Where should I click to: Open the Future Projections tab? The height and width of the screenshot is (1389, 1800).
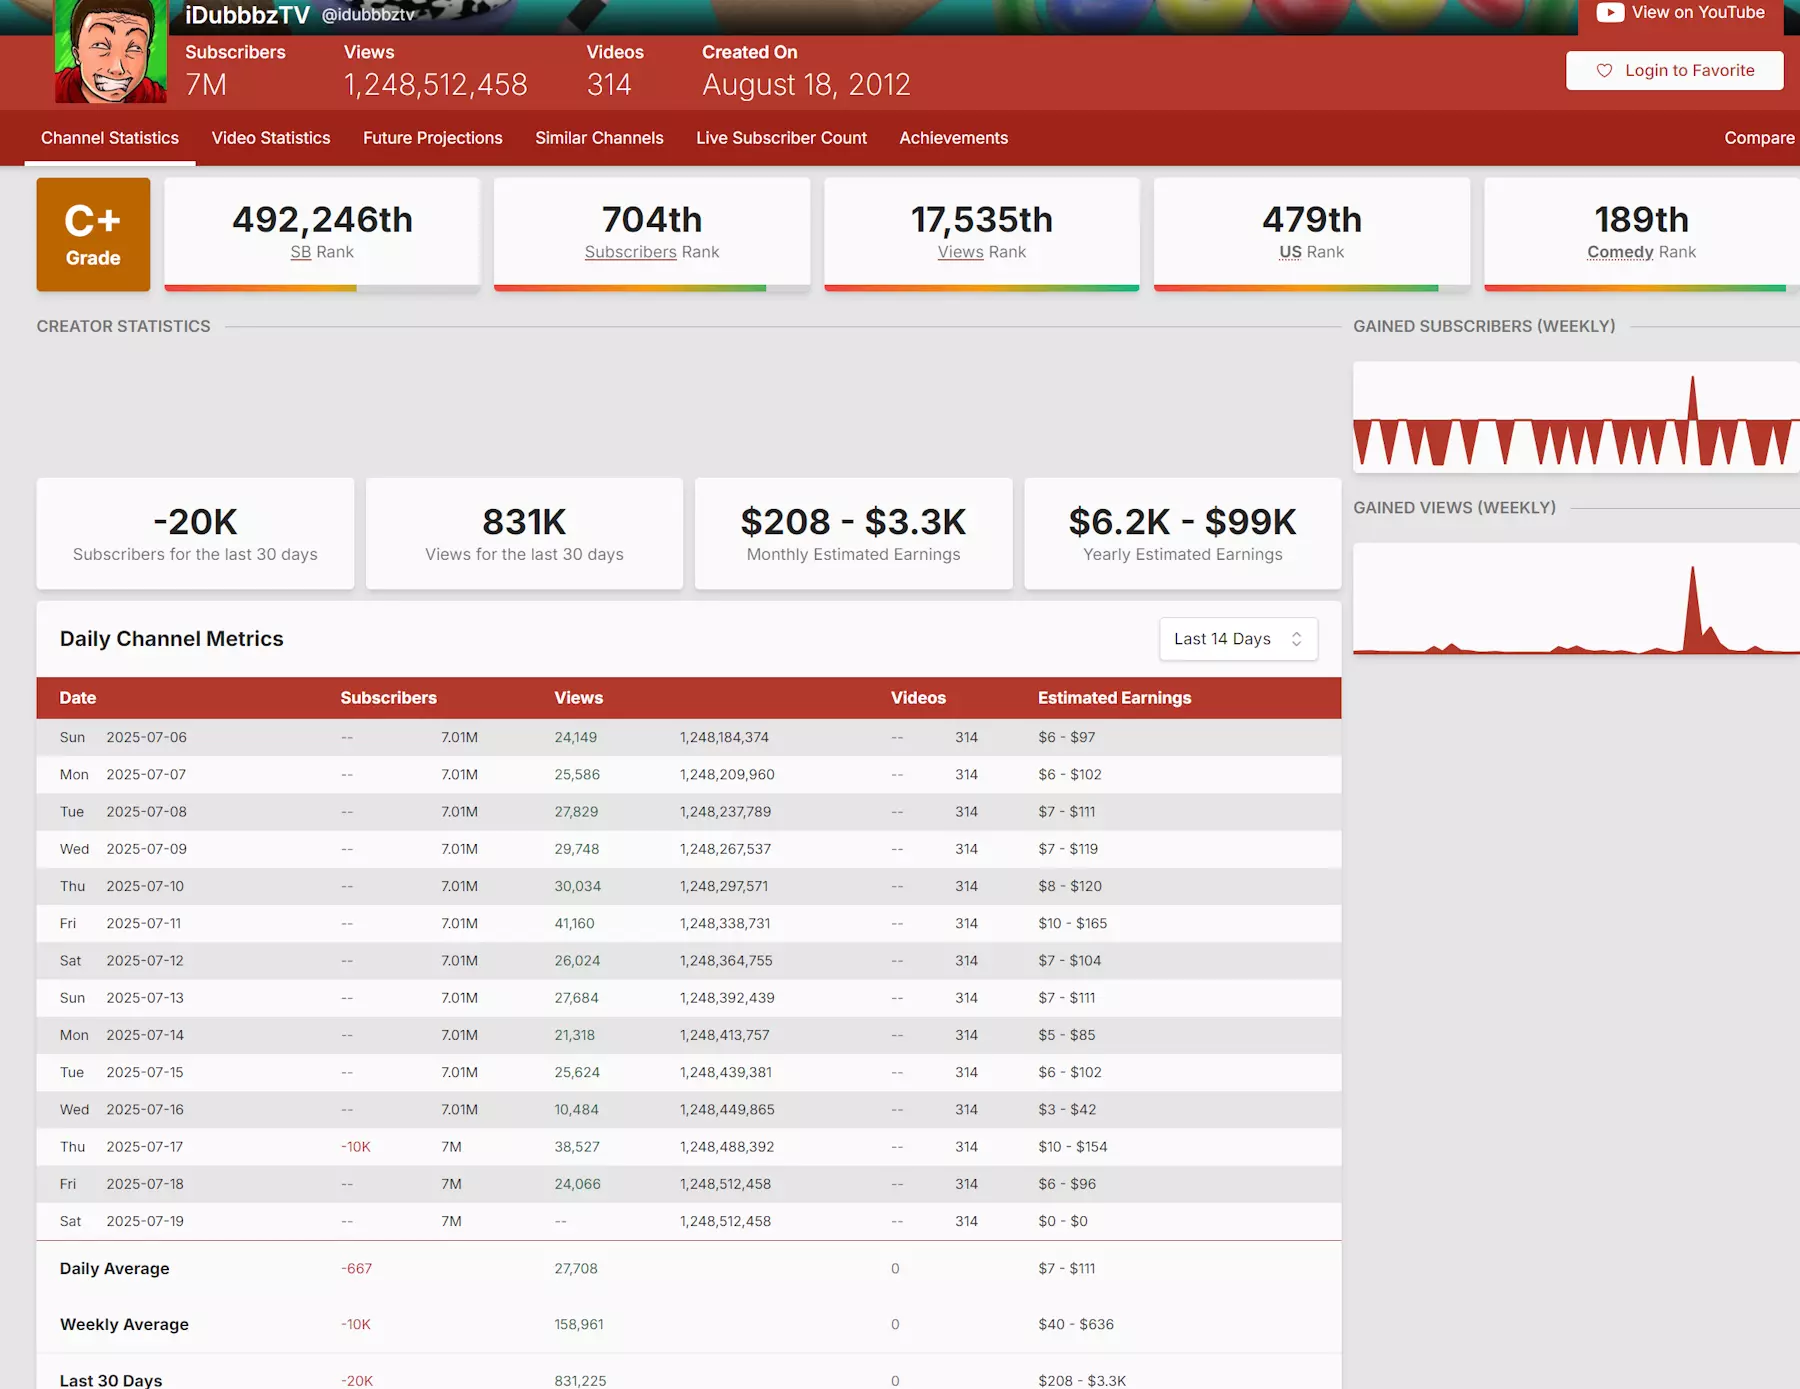(432, 138)
